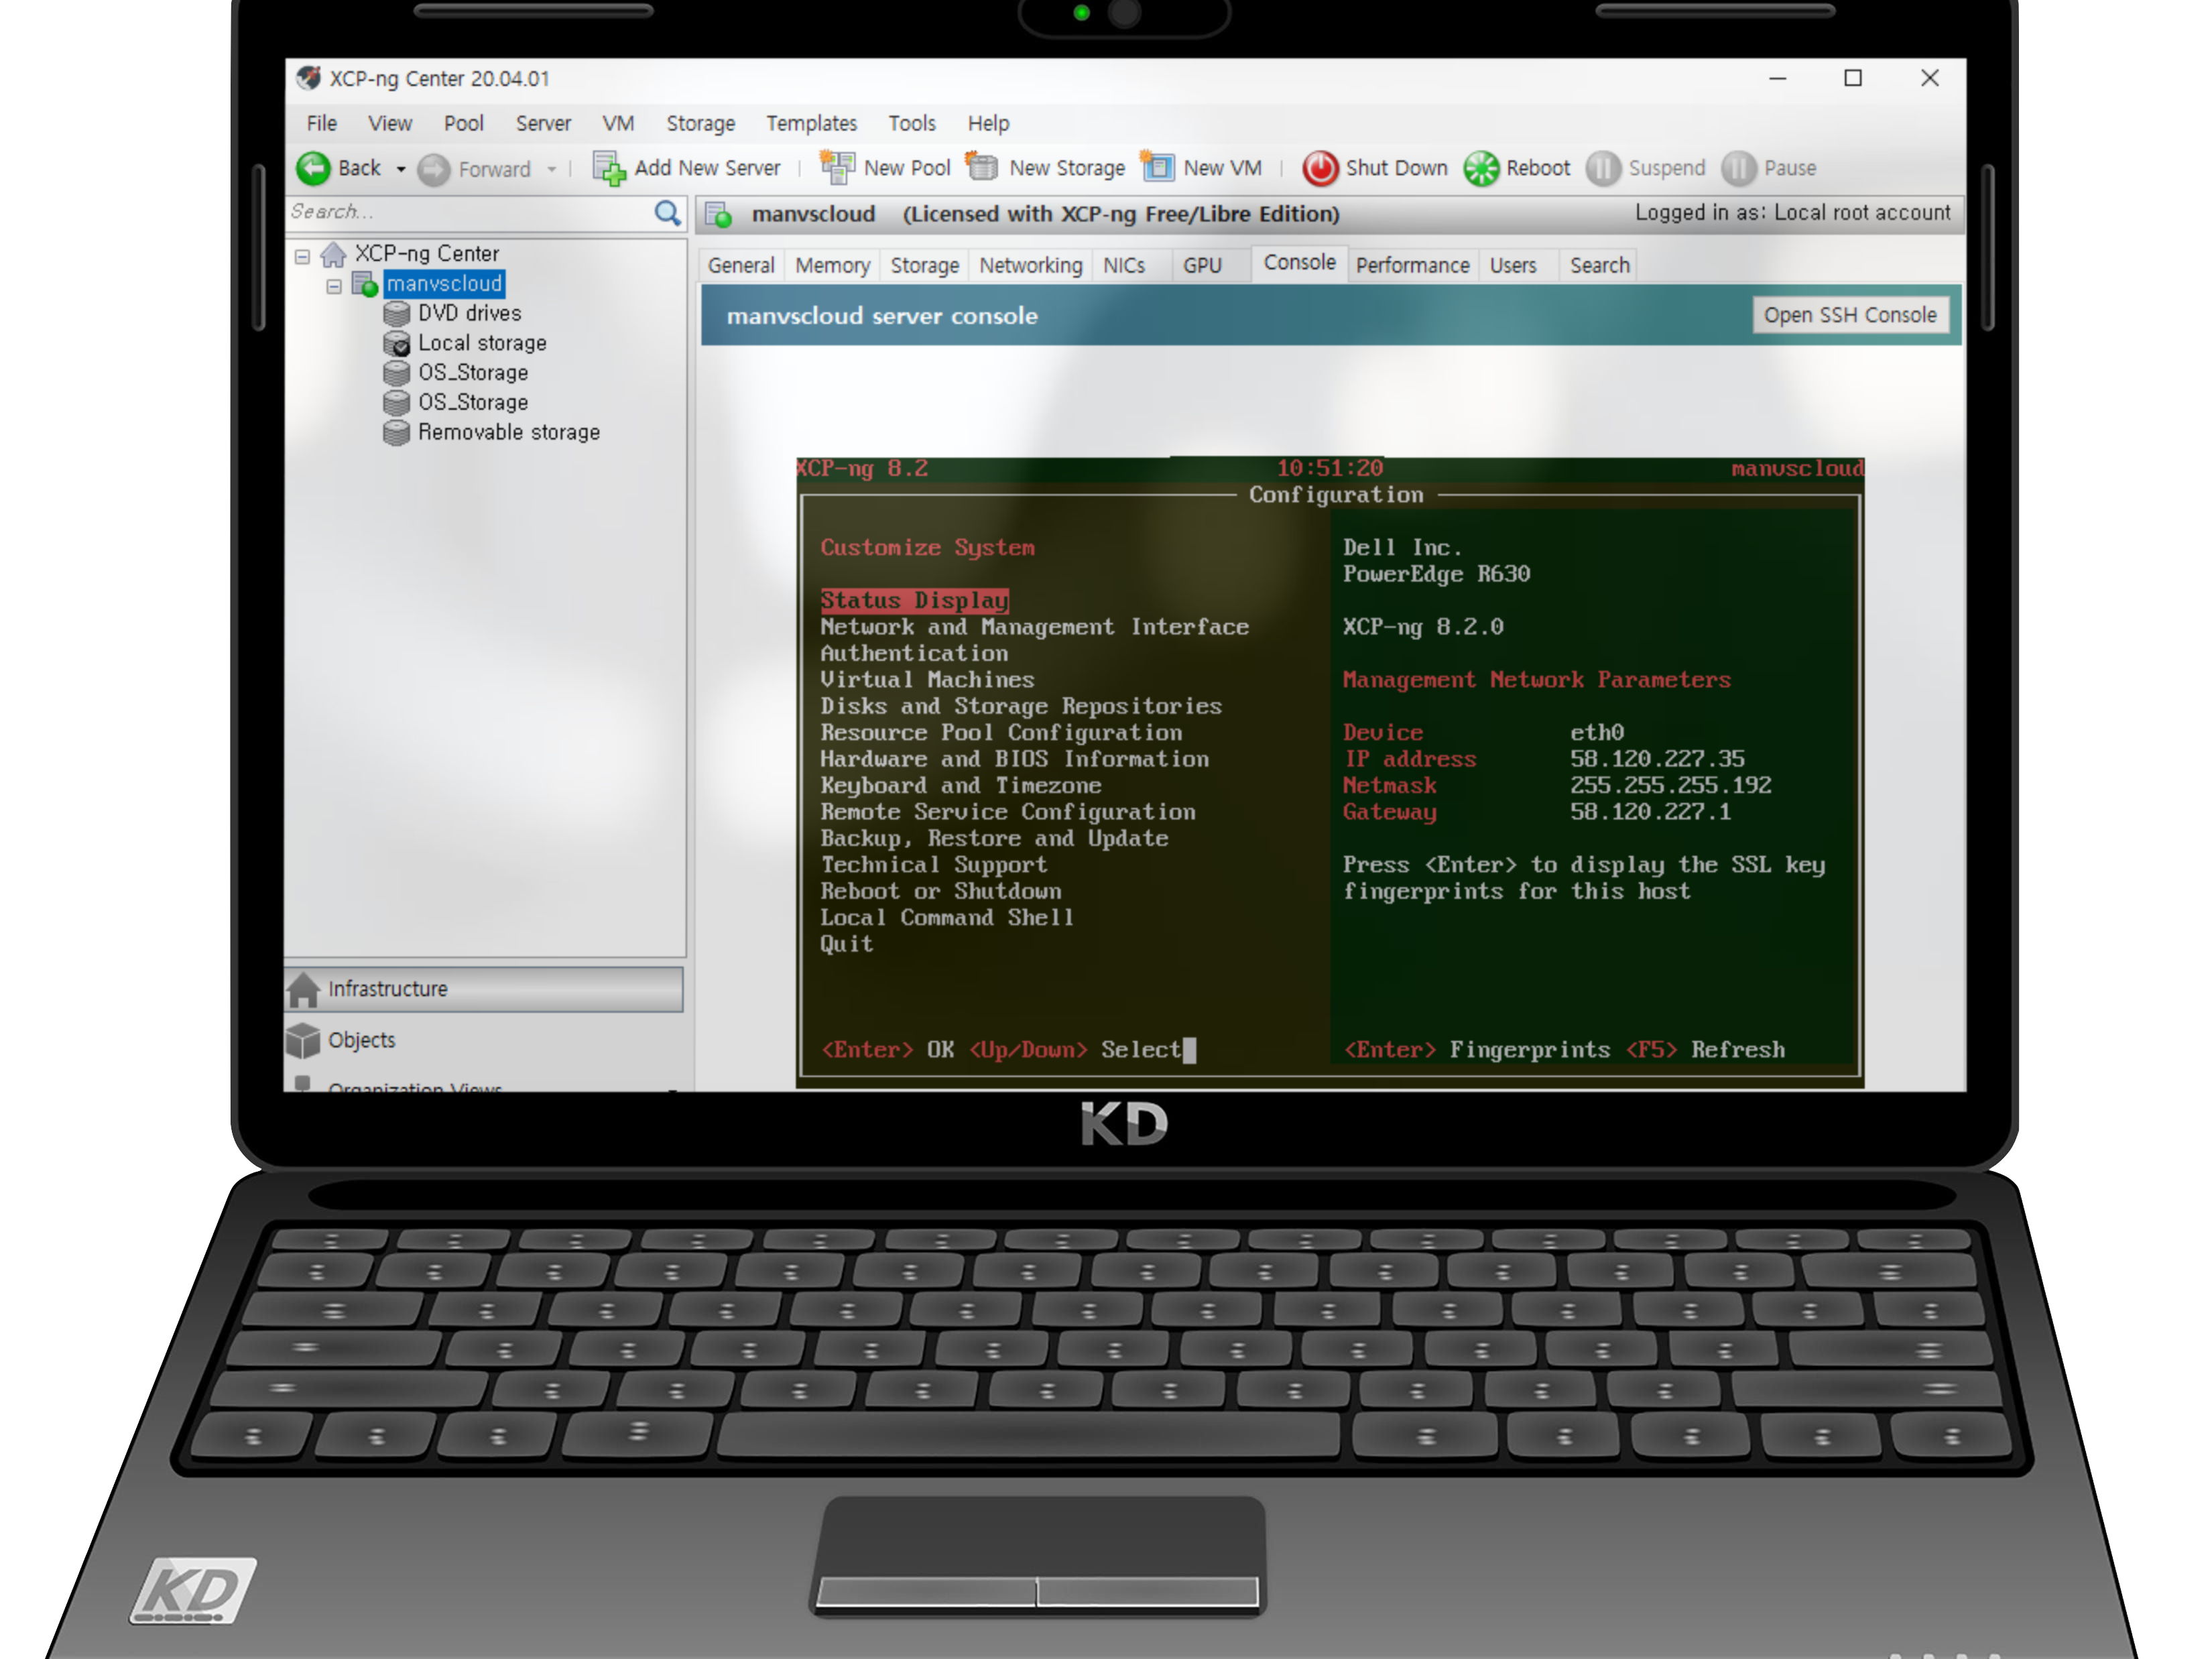Switch to the Networking tab
This screenshot has height=1659, width=2212.
pyautogui.click(x=1030, y=265)
